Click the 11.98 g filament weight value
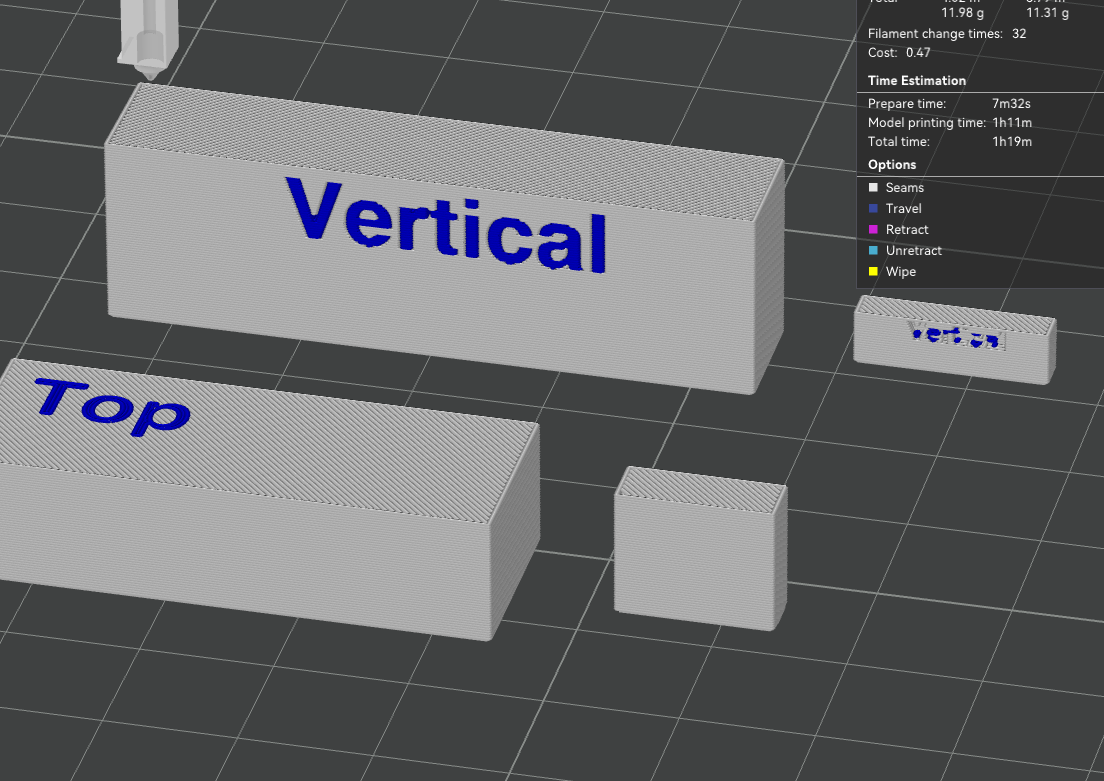This screenshot has height=781, width=1104. coord(962,13)
